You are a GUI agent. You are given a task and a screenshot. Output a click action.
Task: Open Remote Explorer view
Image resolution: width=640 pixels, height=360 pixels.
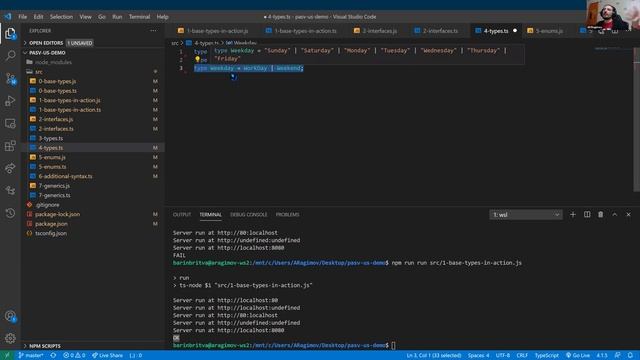pyautogui.click(x=10, y=123)
